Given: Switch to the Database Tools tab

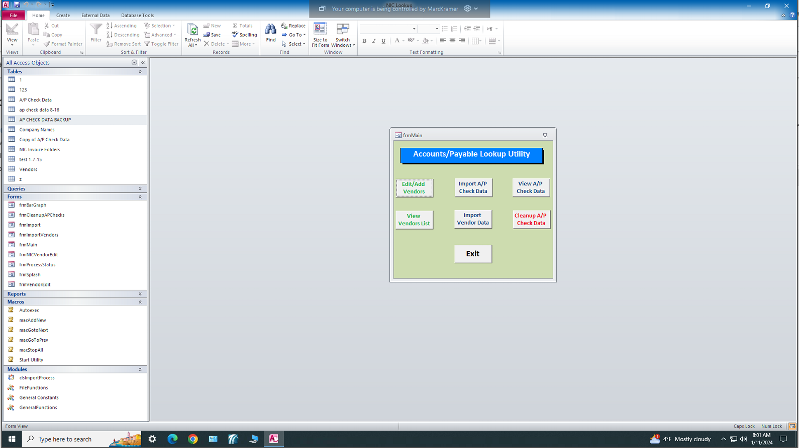Looking at the screenshot, I should 138,15.
